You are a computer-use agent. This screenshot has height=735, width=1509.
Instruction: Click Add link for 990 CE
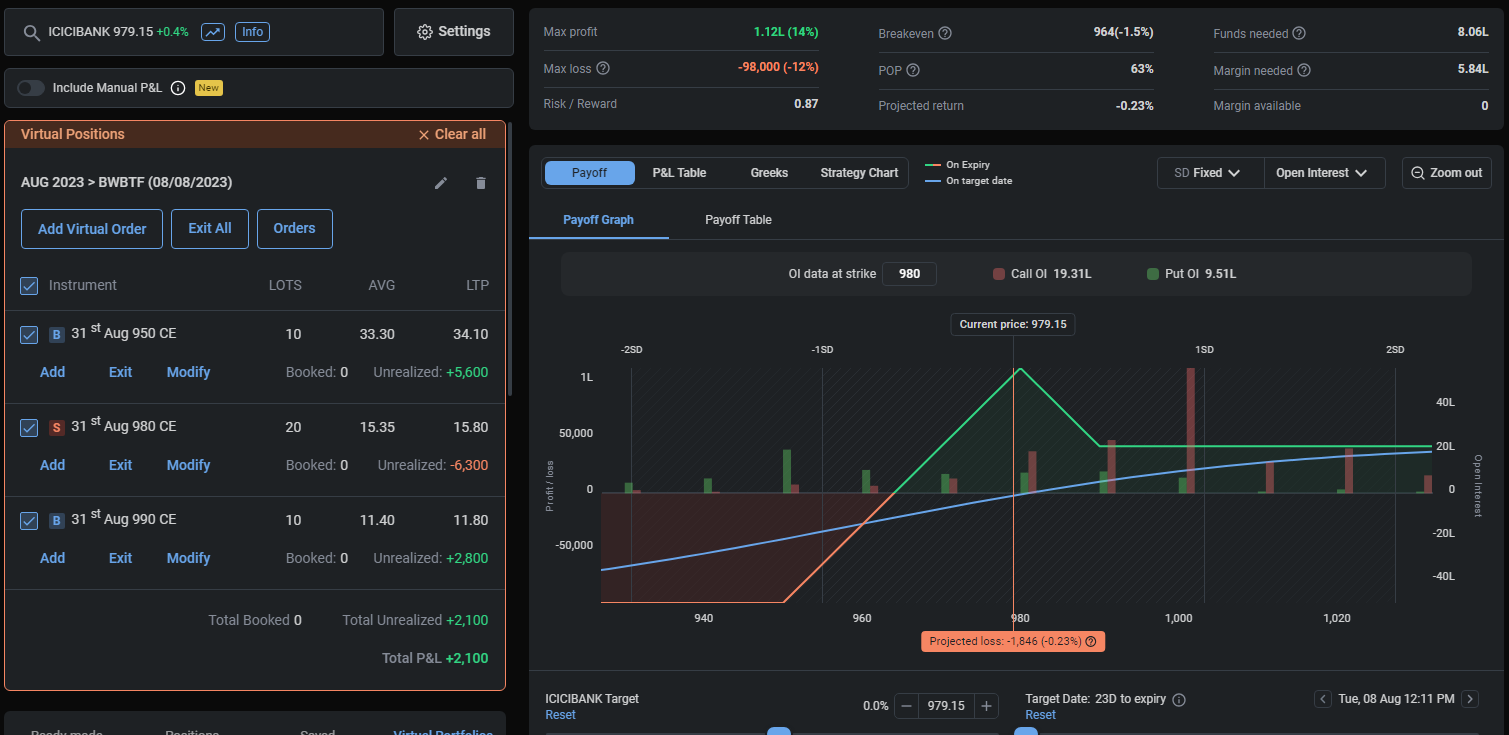[x=52, y=558]
